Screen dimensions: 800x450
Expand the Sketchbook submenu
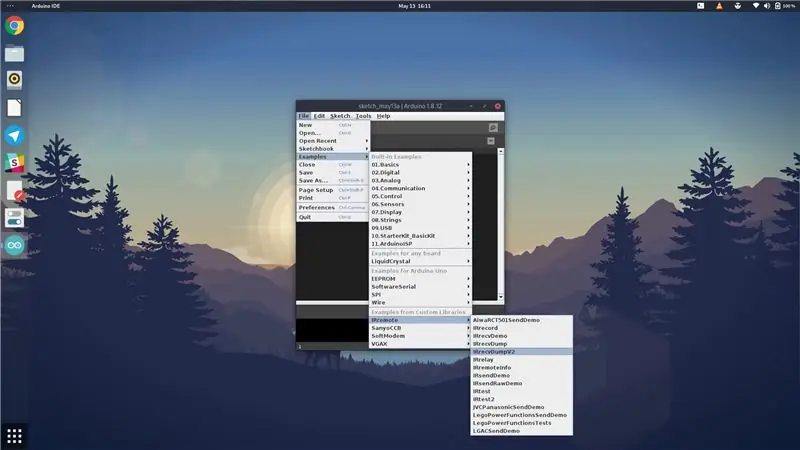point(333,148)
